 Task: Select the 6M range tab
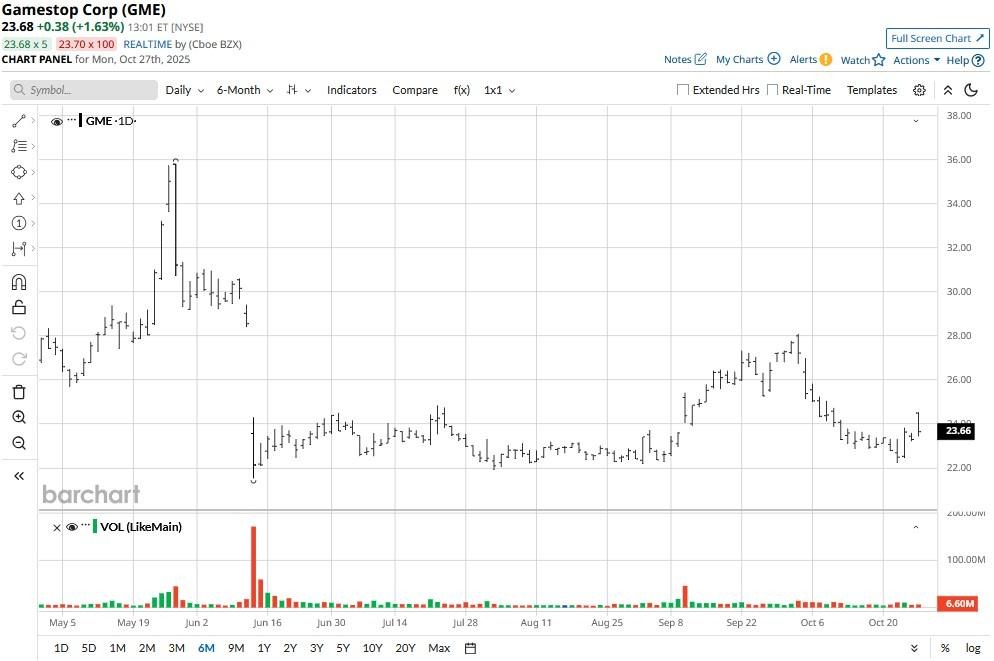[206, 648]
